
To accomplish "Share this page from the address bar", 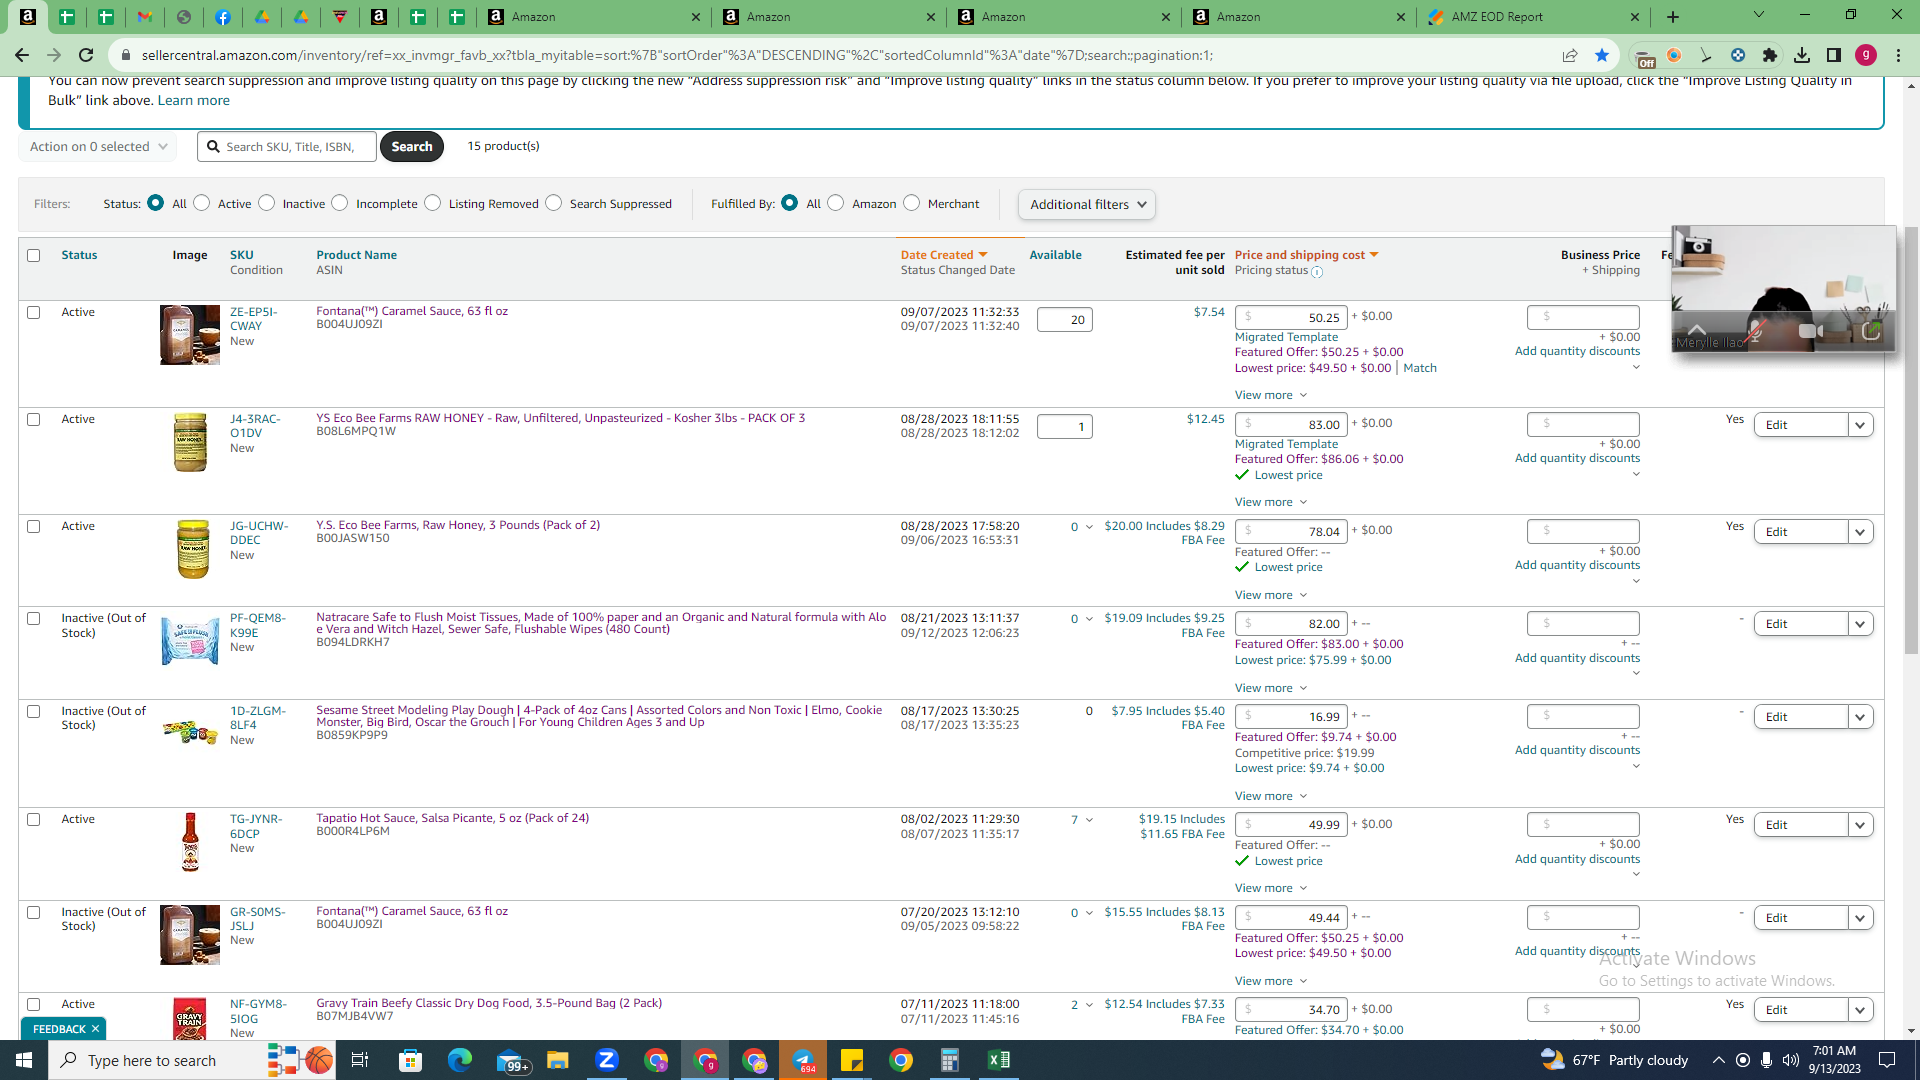I will point(1570,55).
